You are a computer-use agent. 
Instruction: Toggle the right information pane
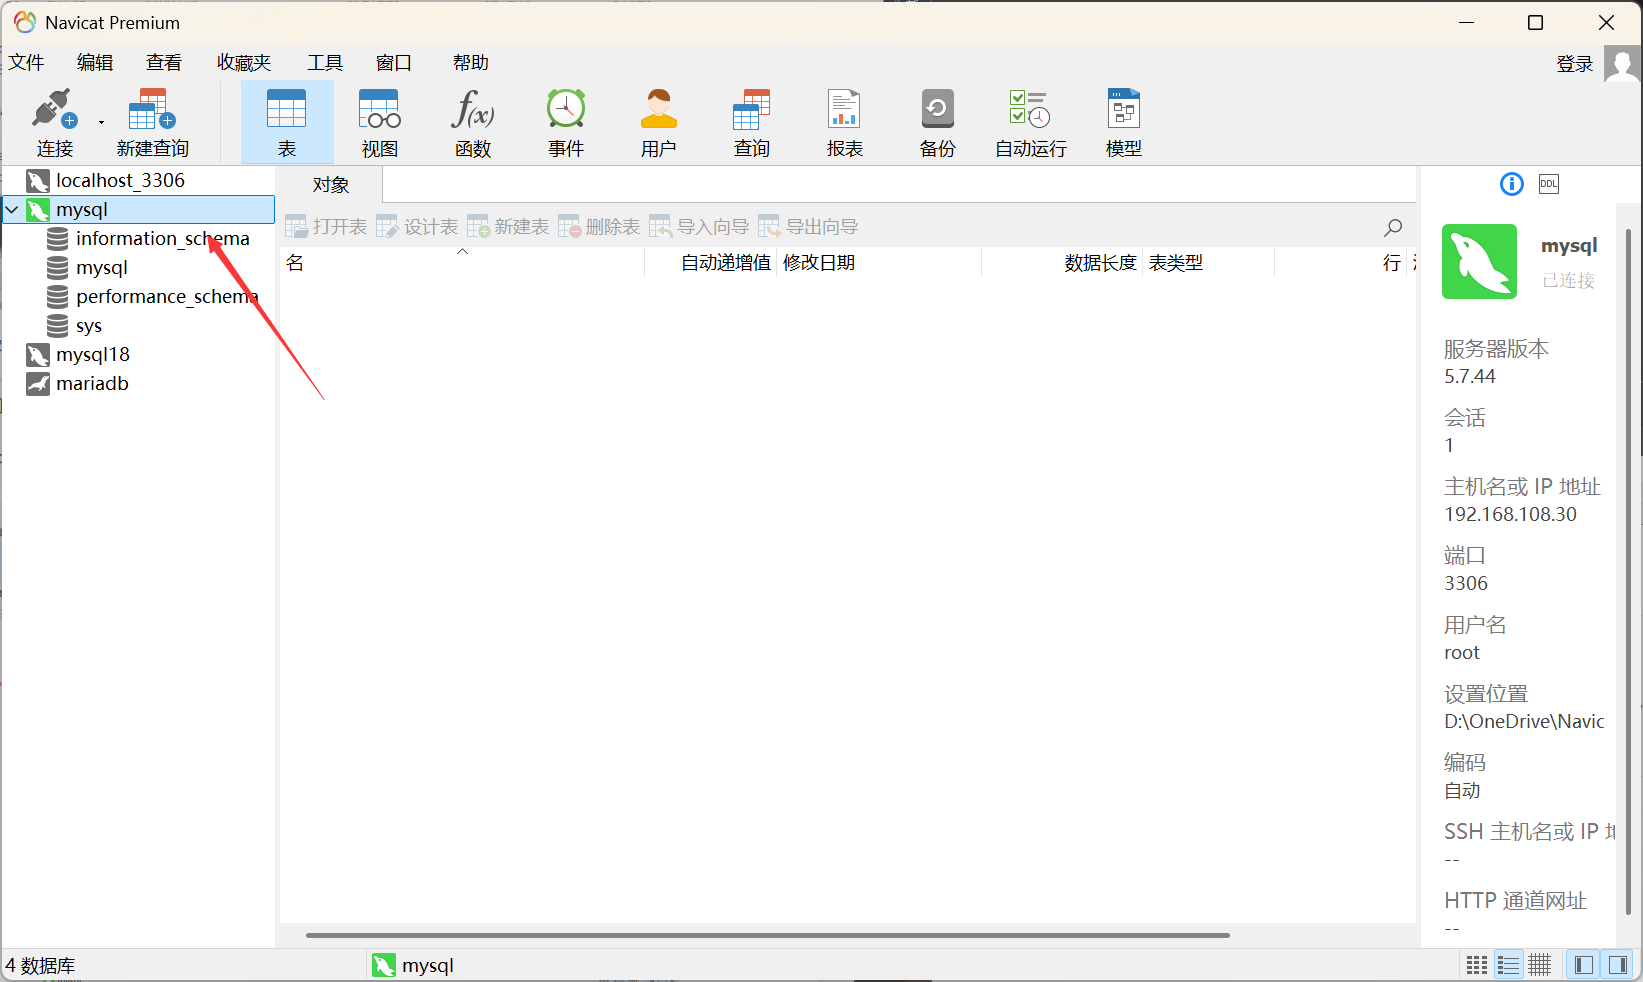click(x=1617, y=965)
